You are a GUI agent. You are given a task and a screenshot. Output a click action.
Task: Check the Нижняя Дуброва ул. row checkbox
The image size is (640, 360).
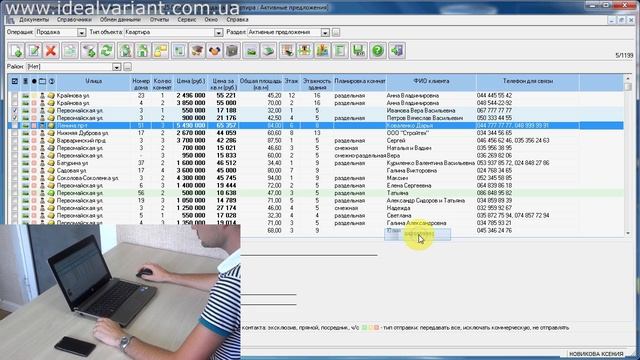[15, 133]
